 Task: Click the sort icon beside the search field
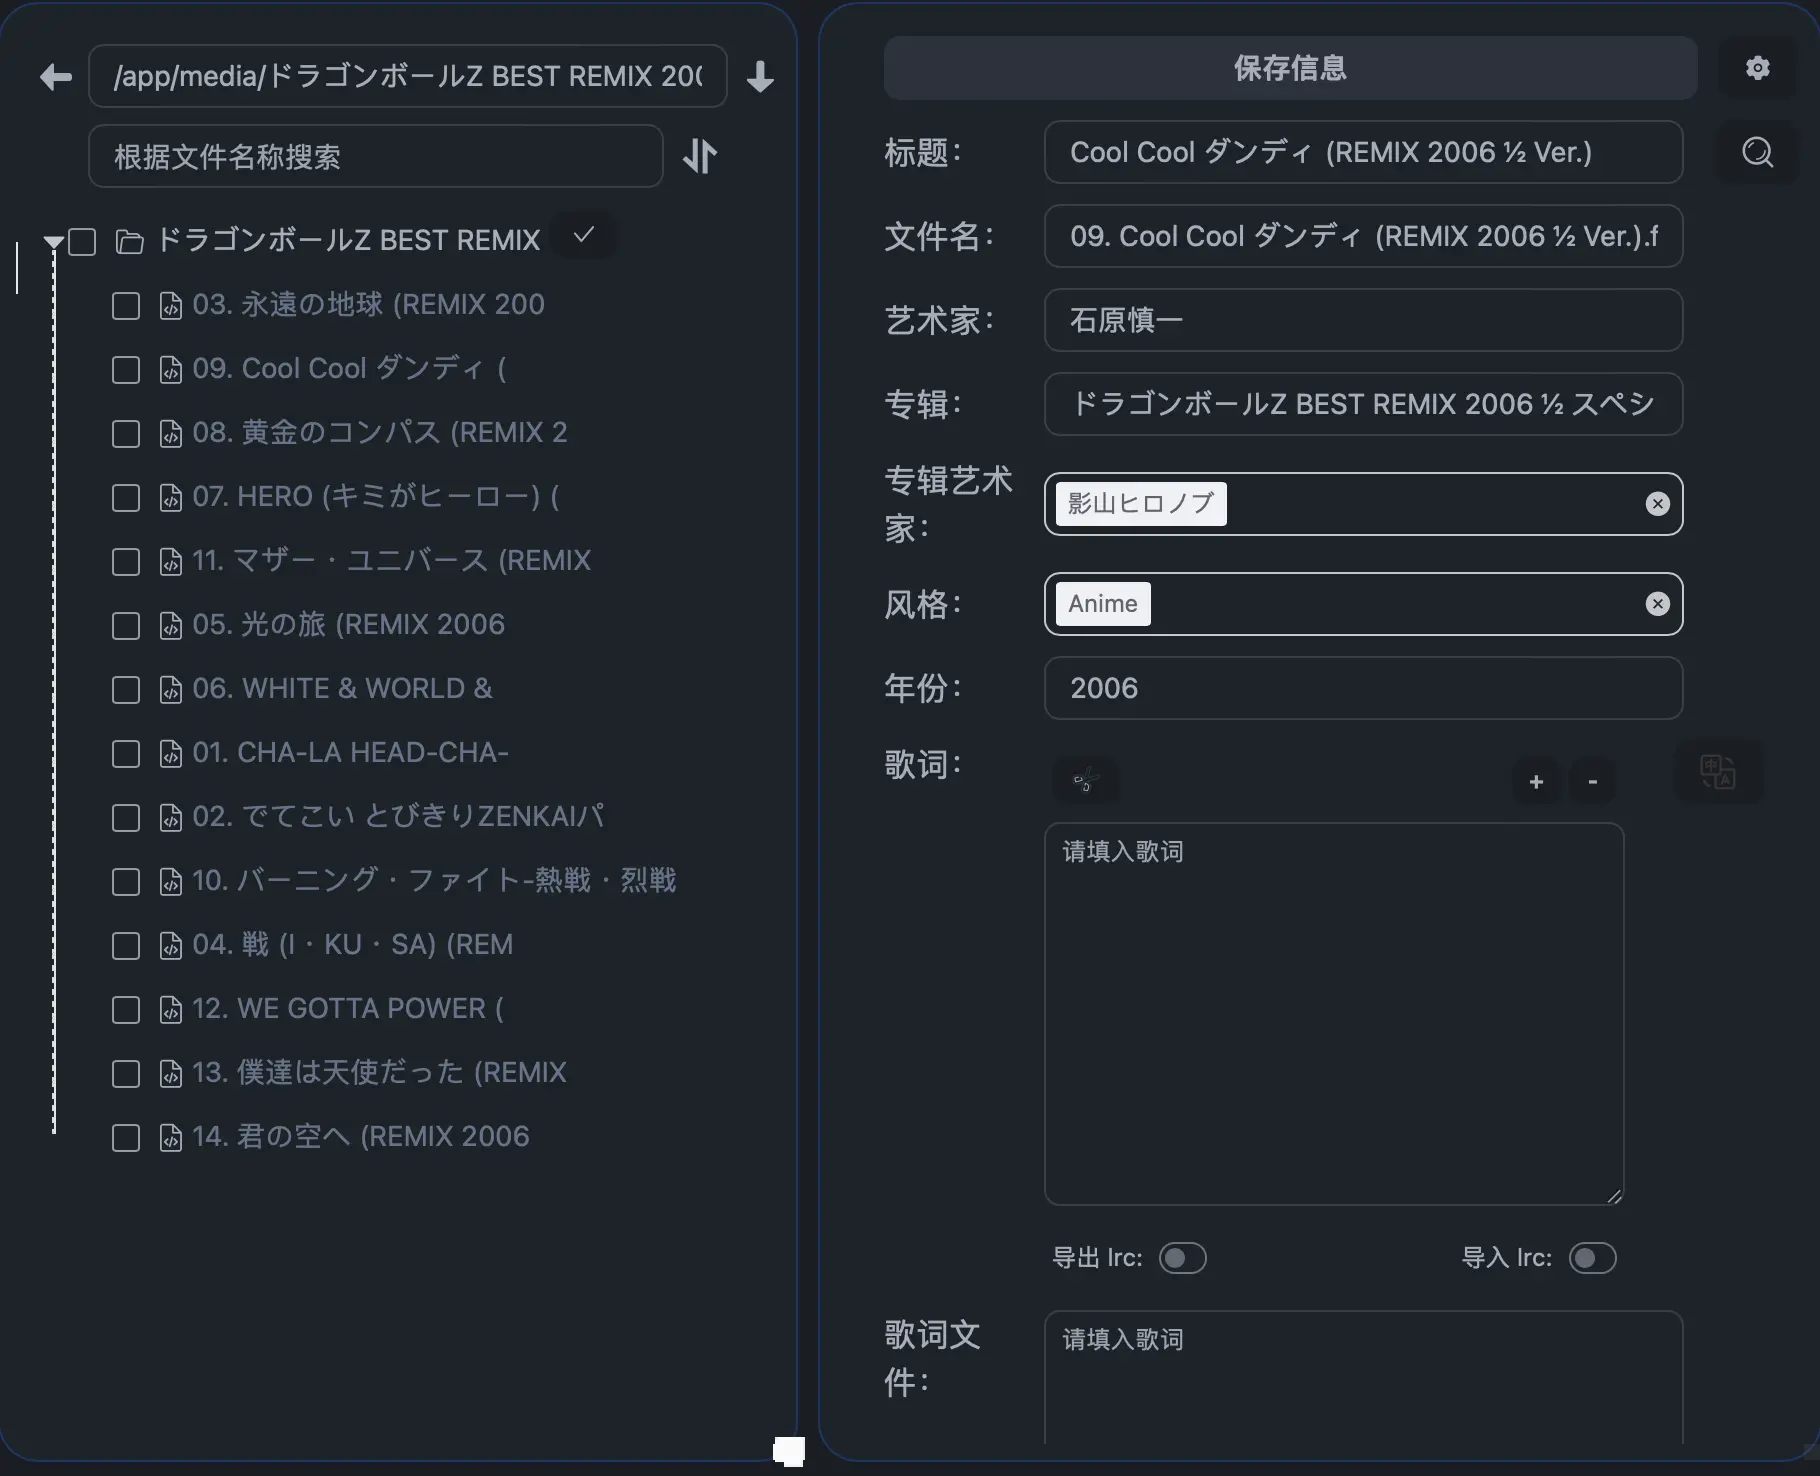click(x=700, y=156)
